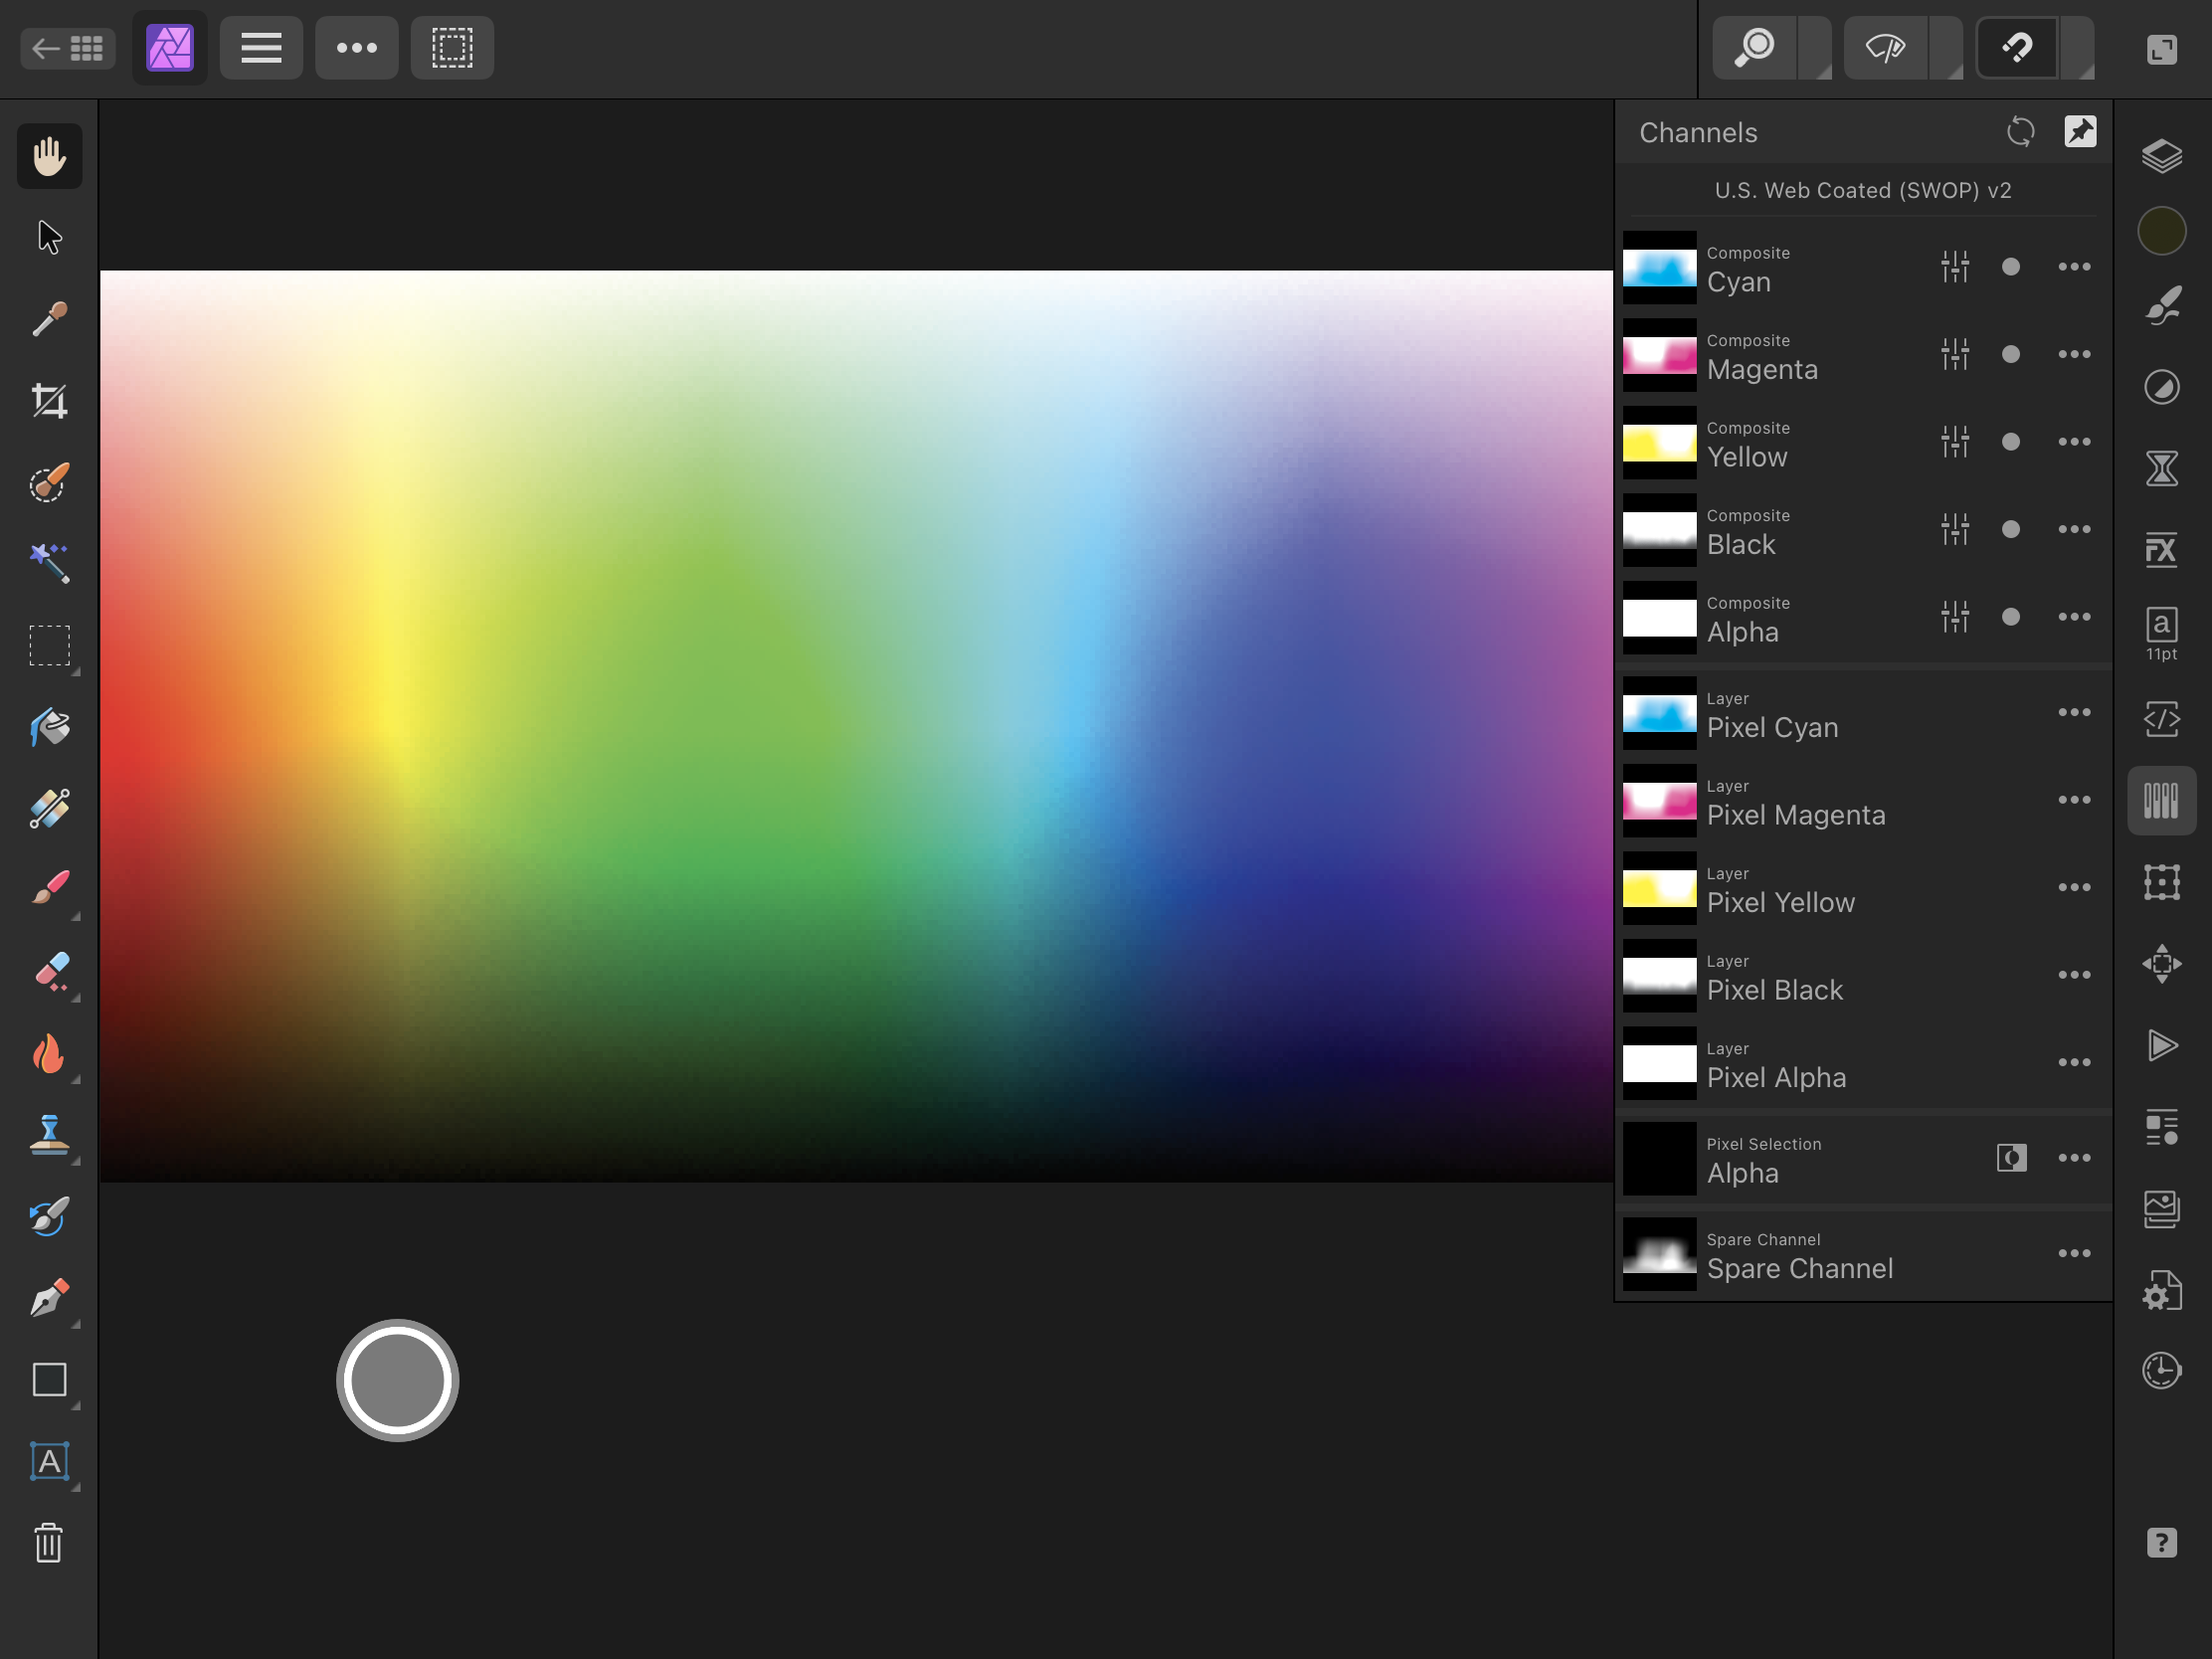Toggle visibility of Composite Cyan channel
The image size is (2212, 1659).
coord(2010,267)
